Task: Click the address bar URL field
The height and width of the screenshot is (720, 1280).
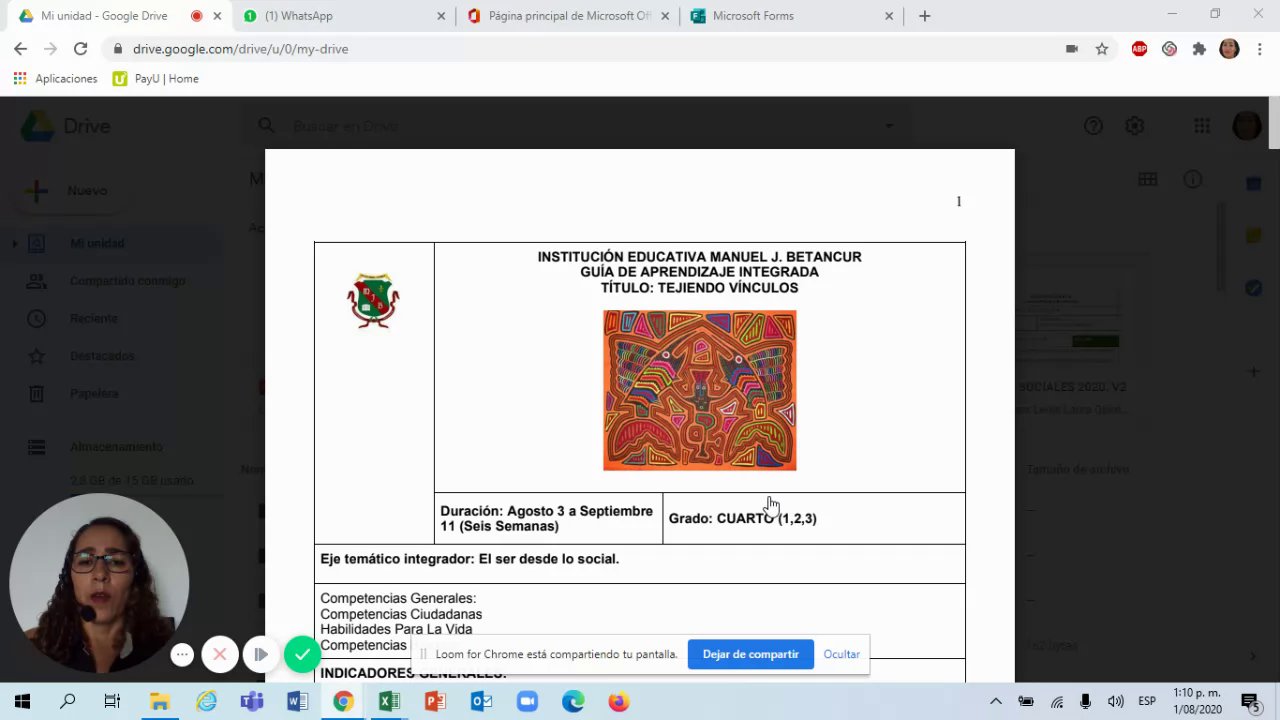Action: [x=590, y=48]
